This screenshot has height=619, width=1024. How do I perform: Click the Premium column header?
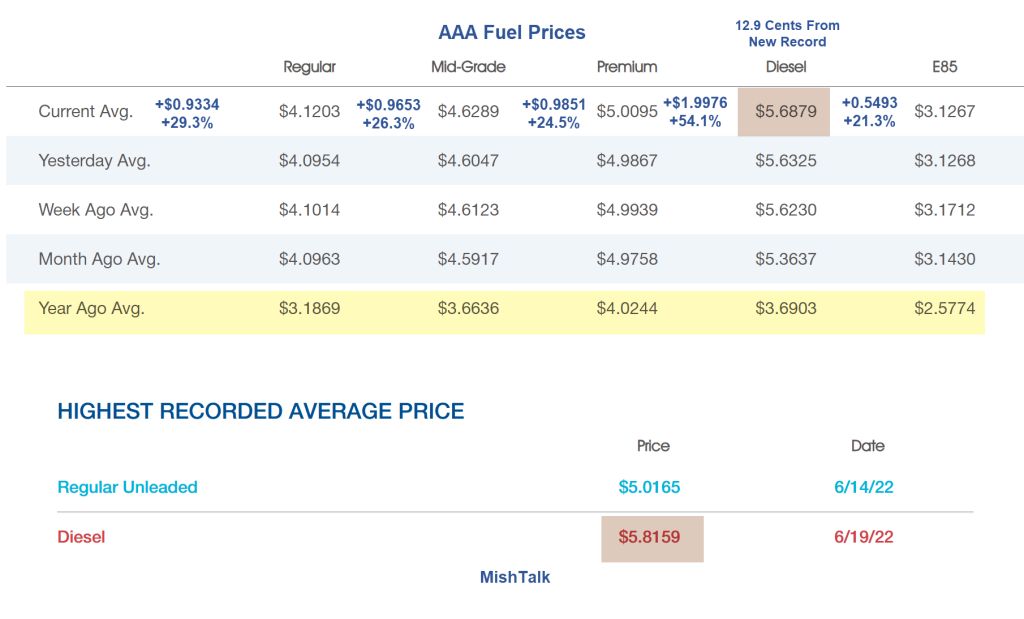click(x=627, y=67)
